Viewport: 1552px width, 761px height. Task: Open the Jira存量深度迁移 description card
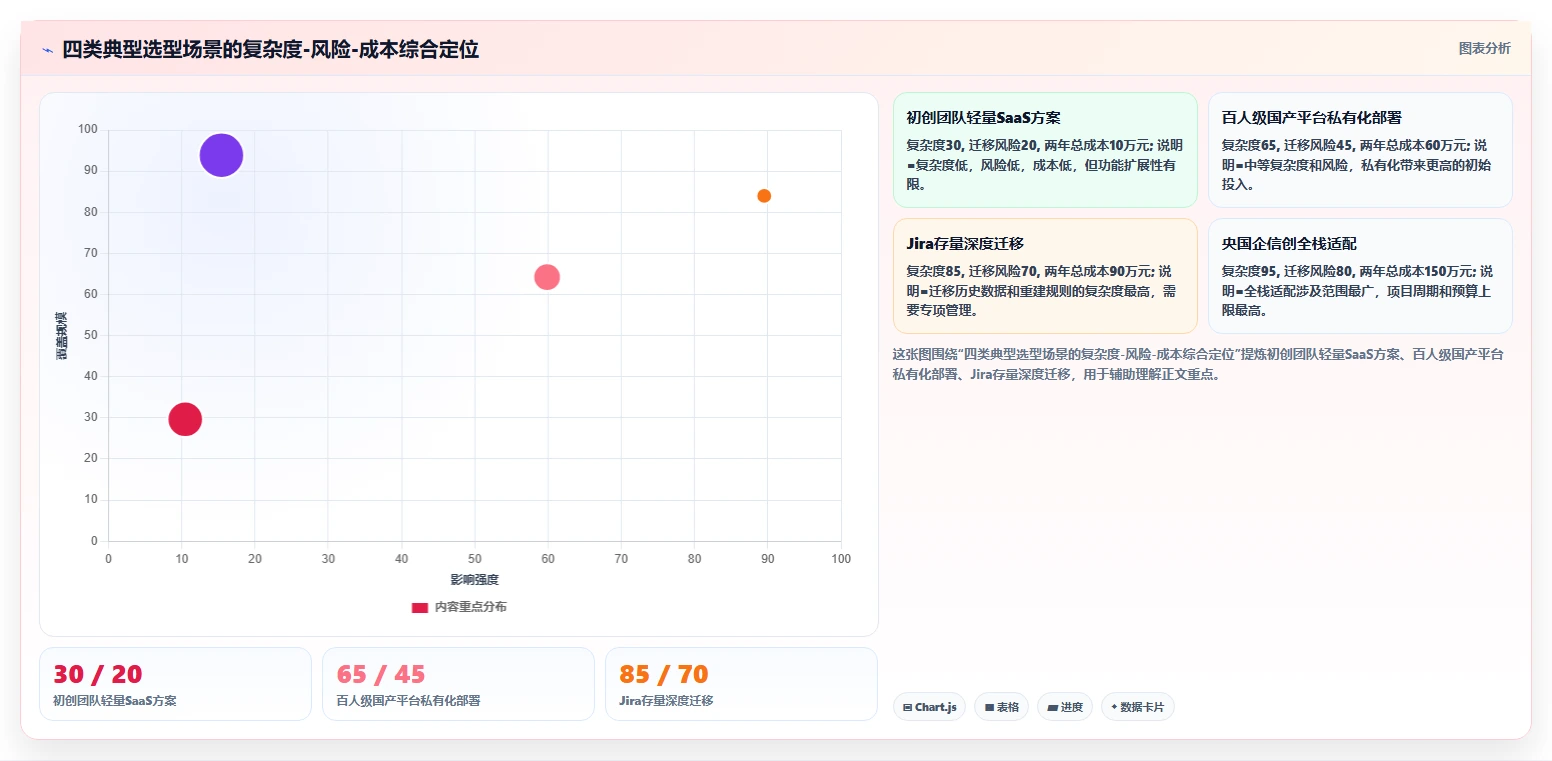1044,276
